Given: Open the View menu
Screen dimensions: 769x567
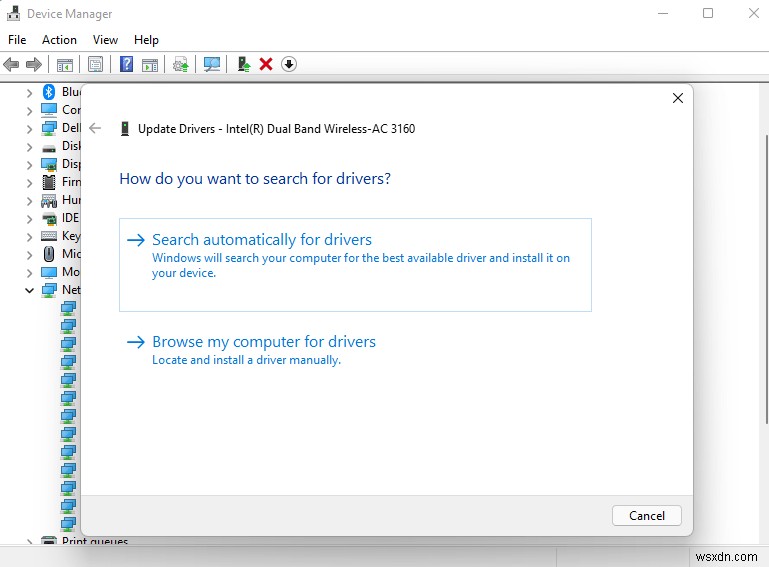Looking at the screenshot, I should click(105, 40).
